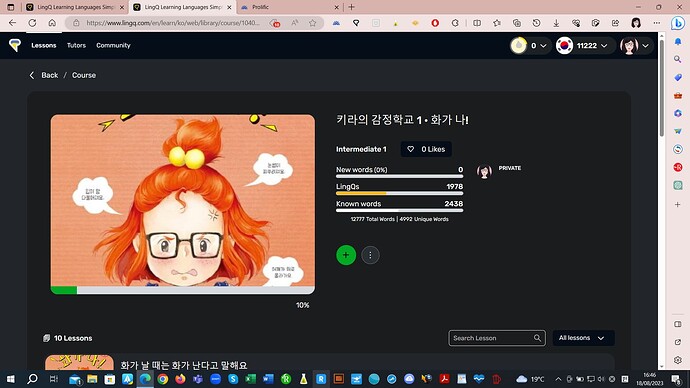Viewport: 690px width, 388px height.
Task: Open the profile avatar dropdown menu
Action: (634, 45)
